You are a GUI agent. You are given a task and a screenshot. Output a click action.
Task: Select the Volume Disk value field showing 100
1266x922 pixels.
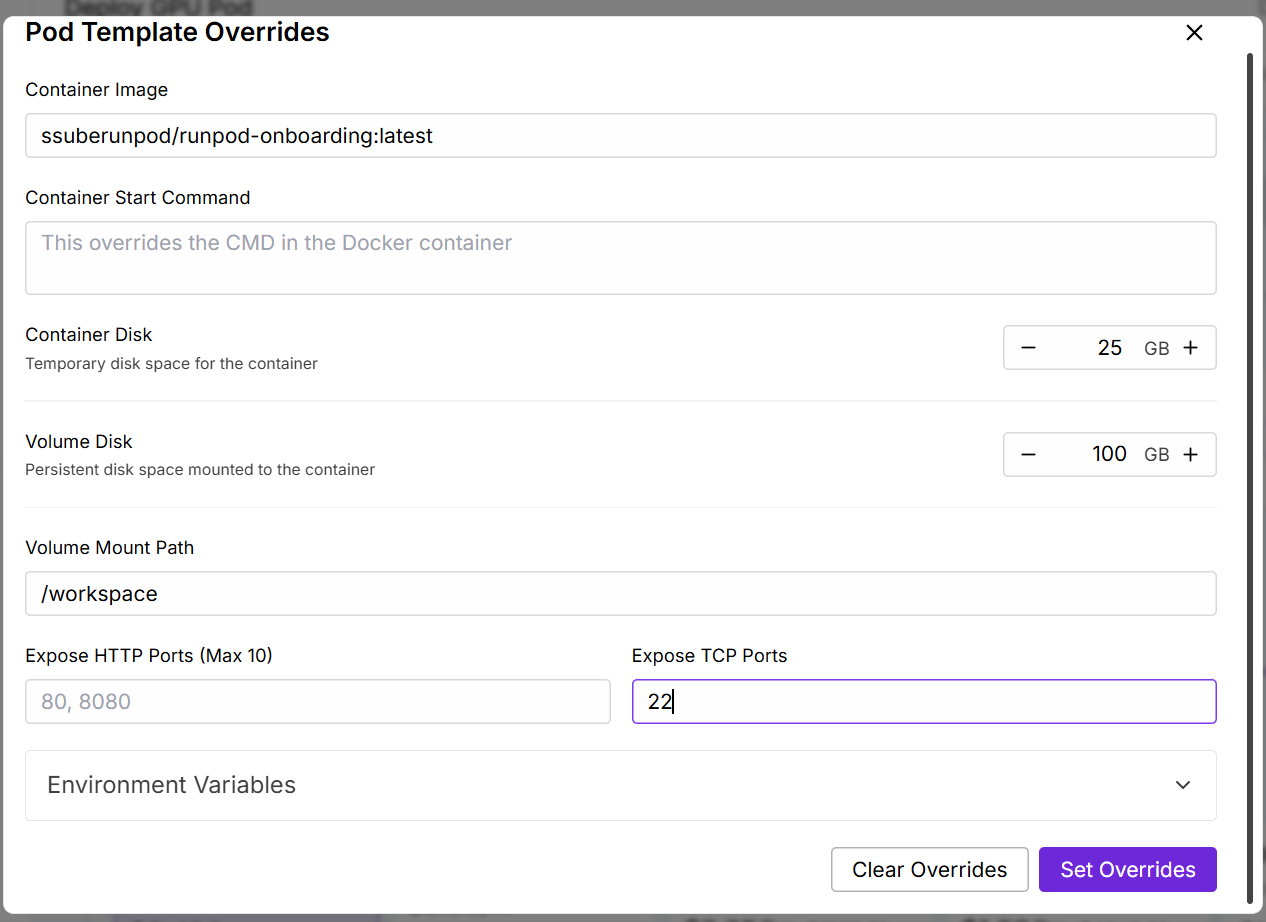pyautogui.click(x=1096, y=455)
